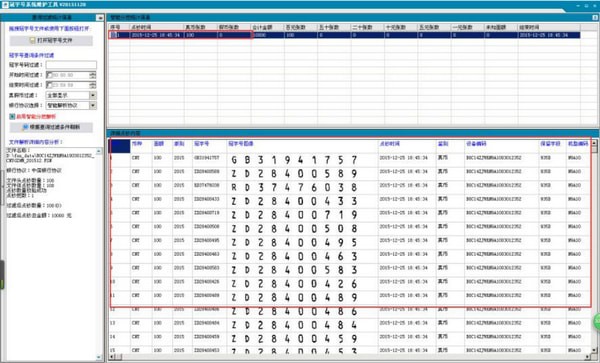Select serial image R D 3 7 4 7 6 0 3 8
600x363 pixels.
click(x=294, y=187)
